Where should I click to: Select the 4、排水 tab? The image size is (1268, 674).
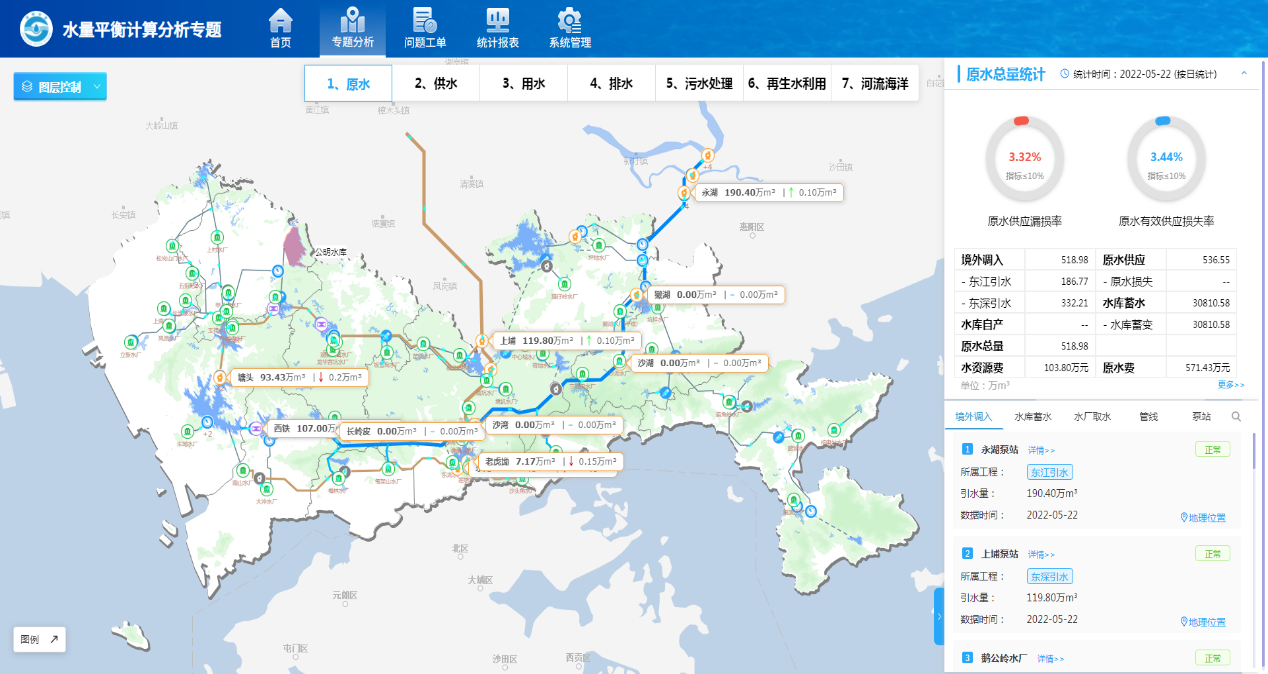[x=612, y=84]
